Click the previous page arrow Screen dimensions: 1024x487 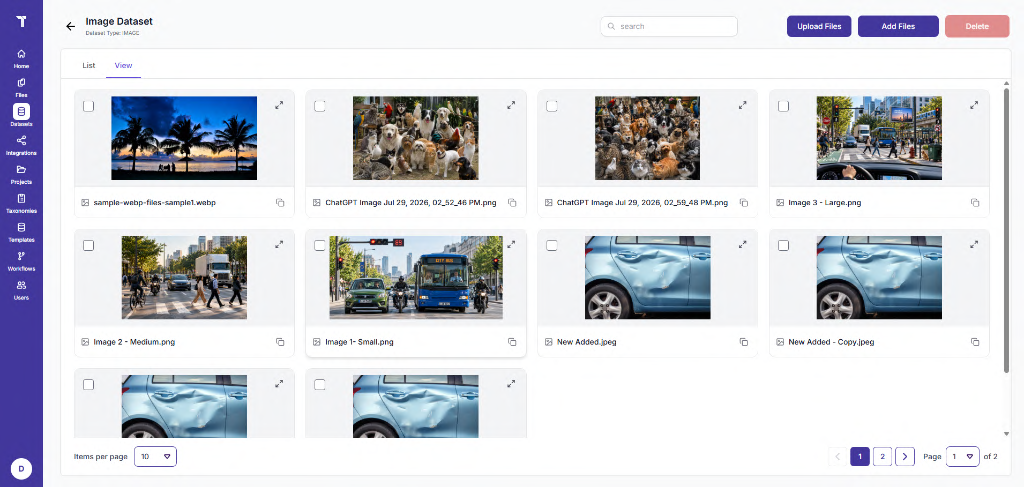[838, 457]
